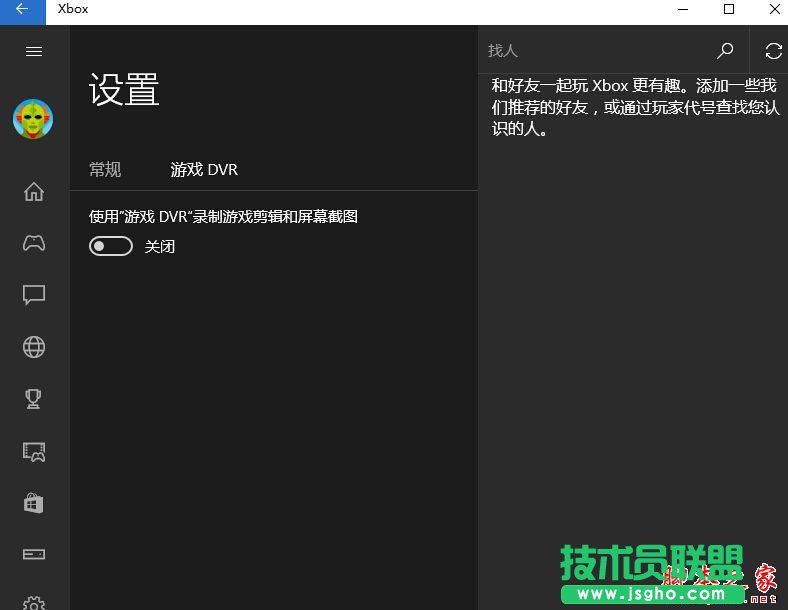788x610 pixels.
Task: Open the Messages chat icon
Action: coord(34,295)
